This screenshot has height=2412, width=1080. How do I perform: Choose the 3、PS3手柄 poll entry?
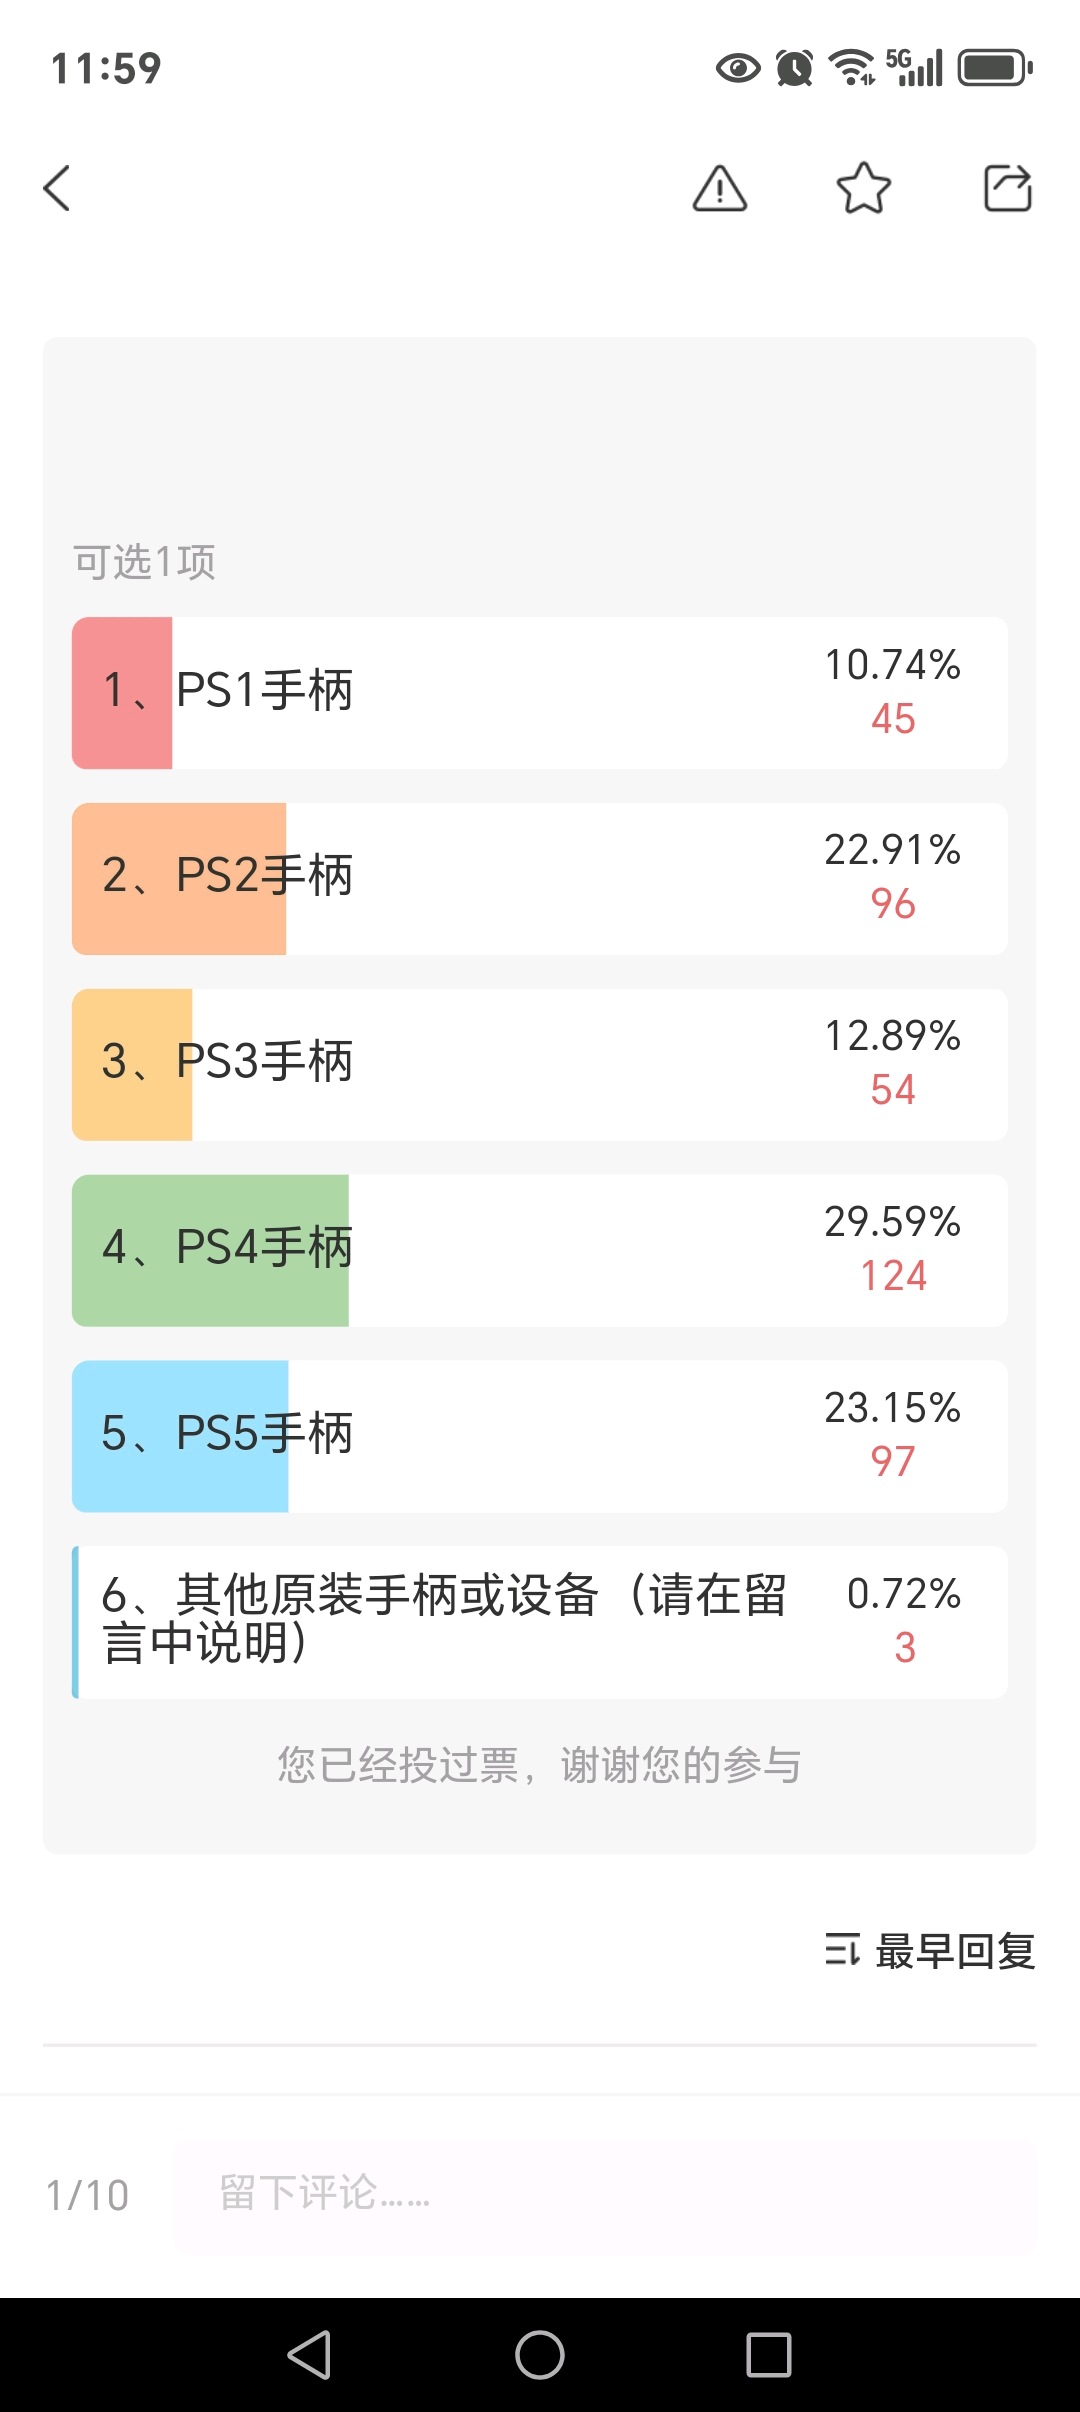pos(540,1064)
